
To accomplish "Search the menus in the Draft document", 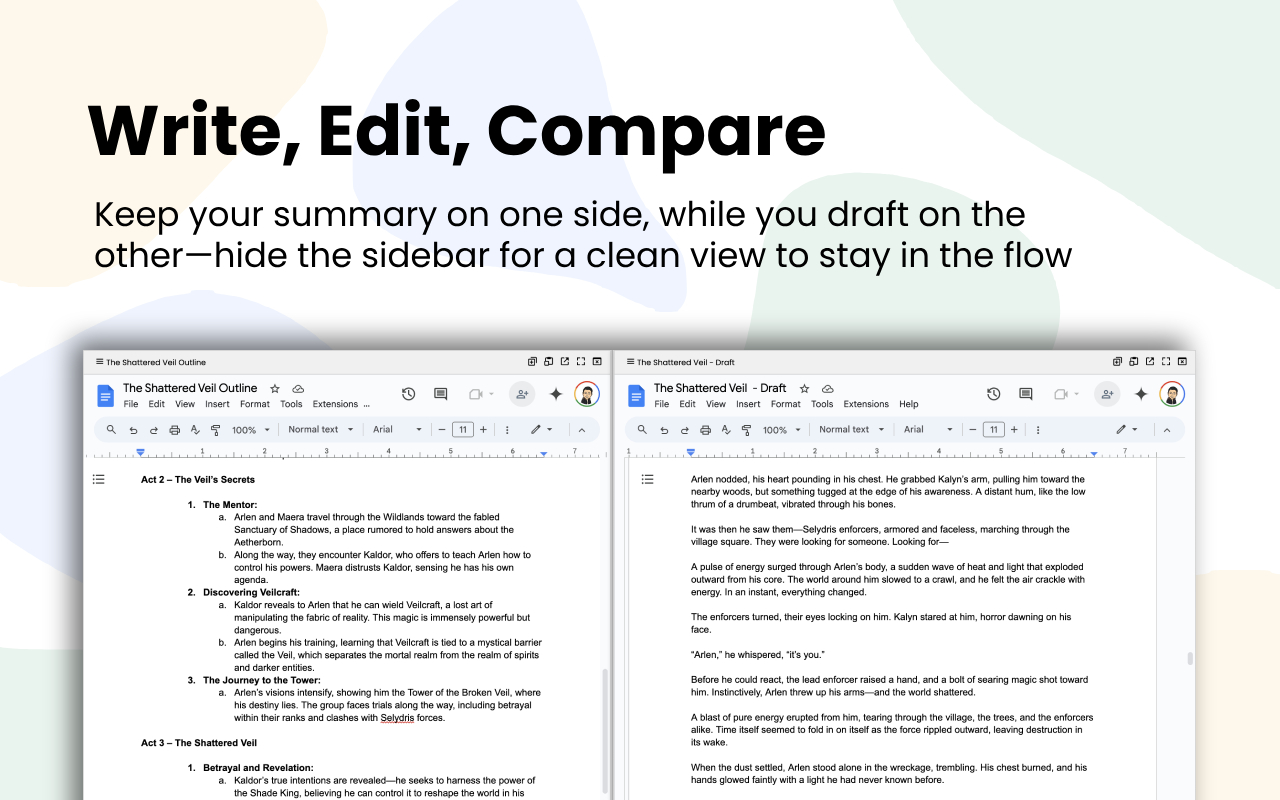I will pos(640,429).
